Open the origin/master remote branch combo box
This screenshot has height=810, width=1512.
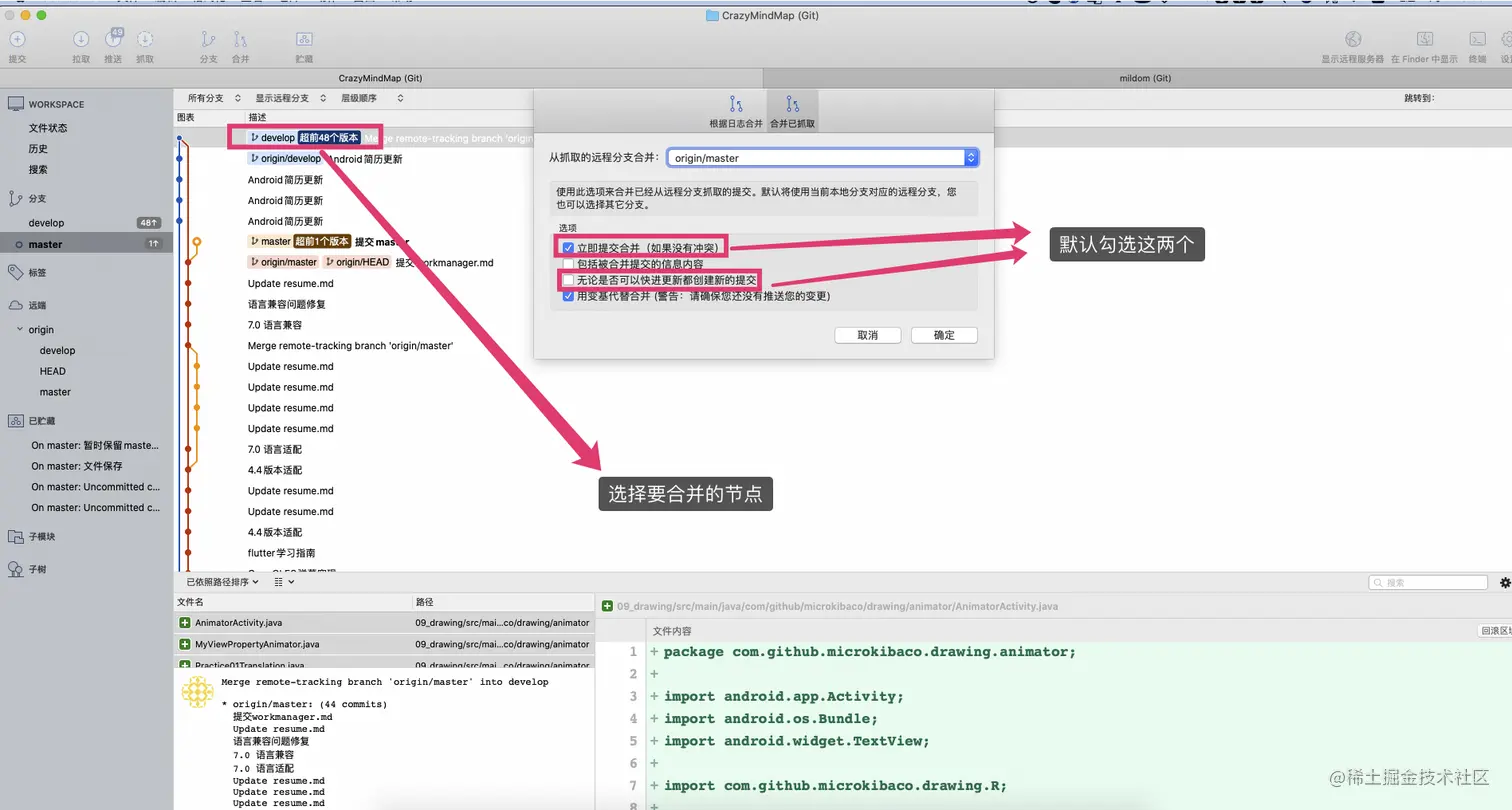click(x=822, y=158)
